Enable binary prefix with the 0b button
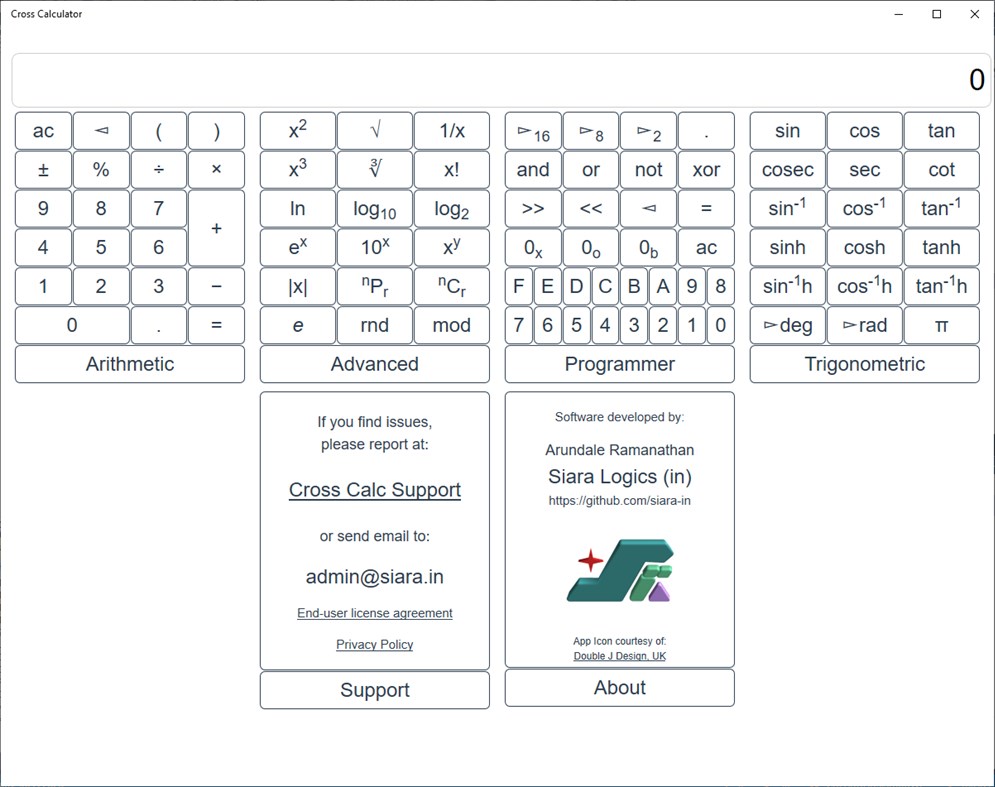The height and width of the screenshot is (787, 995). click(x=649, y=247)
